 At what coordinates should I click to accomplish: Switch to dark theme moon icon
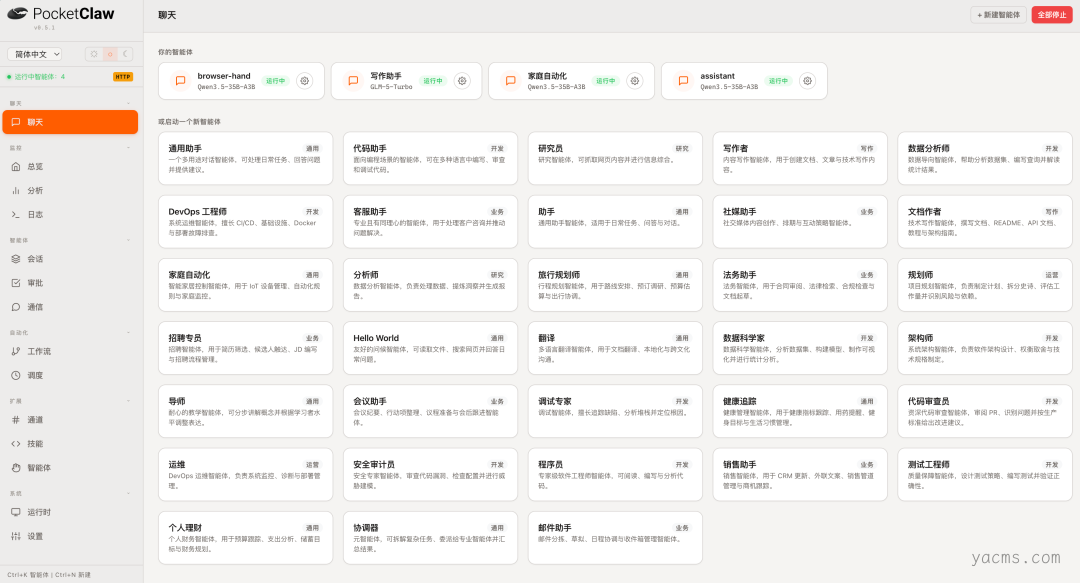pos(126,54)
